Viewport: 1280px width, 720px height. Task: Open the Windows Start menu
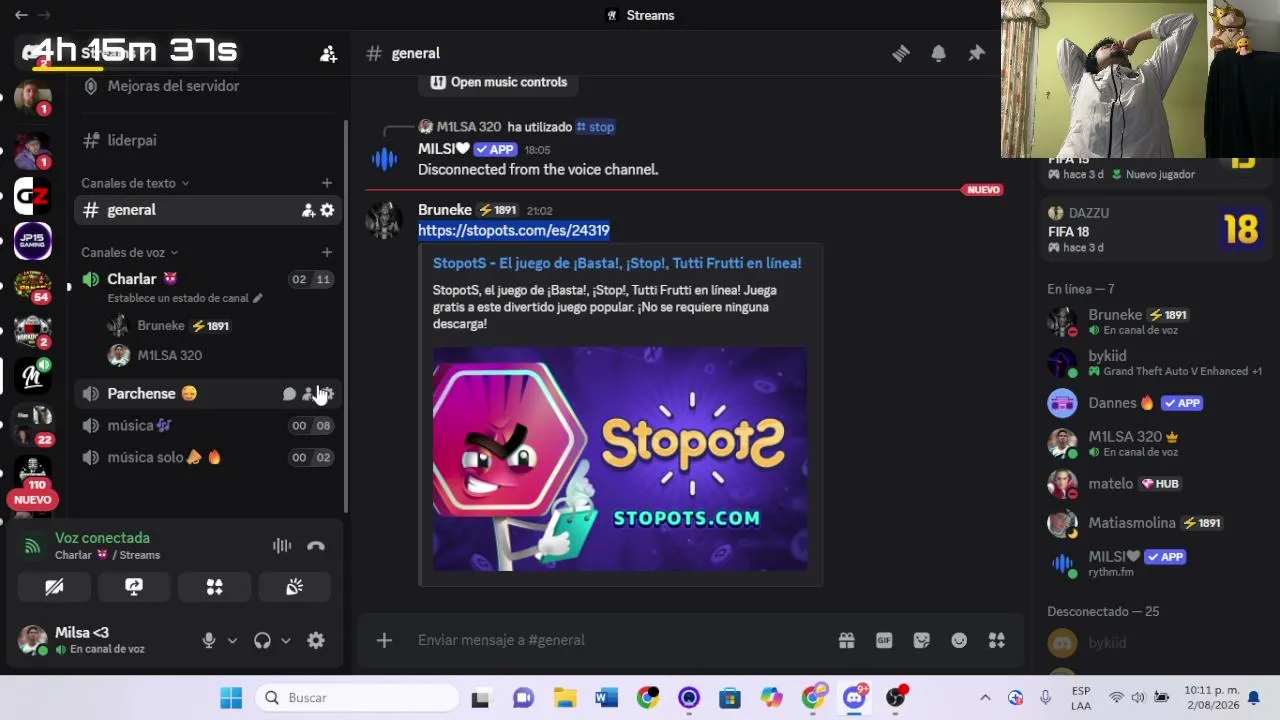pyautogui.click(x=231, y=698)
